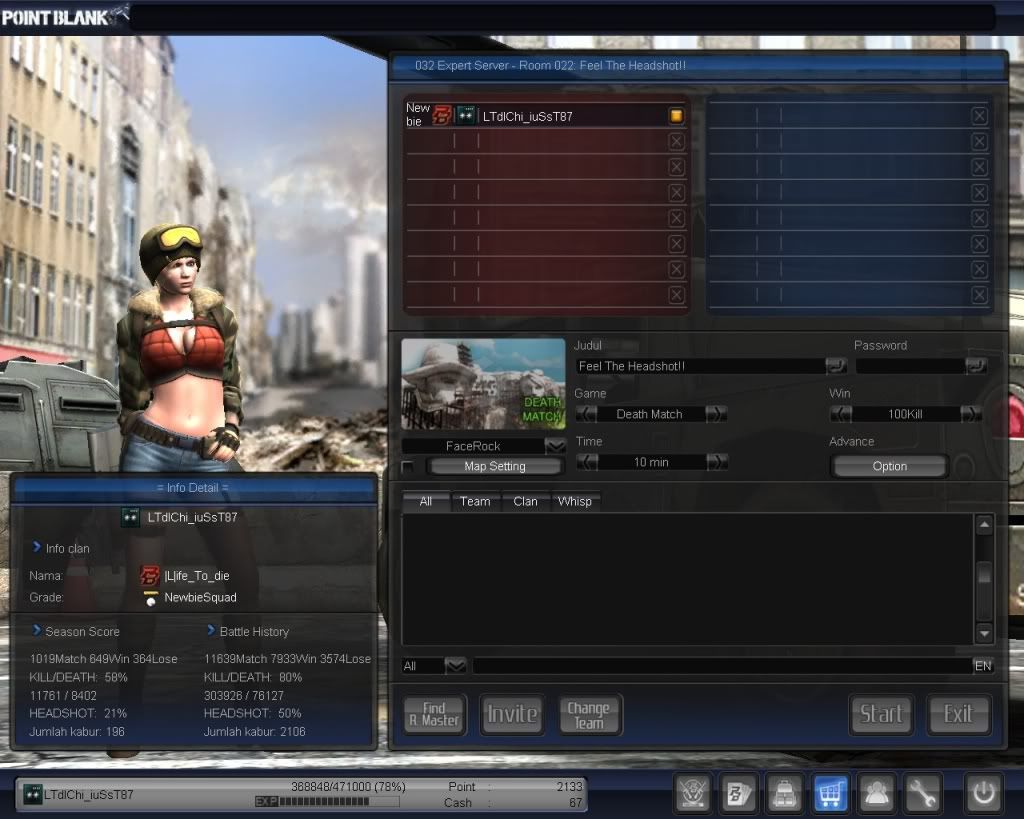Close the second blue team slot
The image size is (1024, 819).
pos(979,142)
